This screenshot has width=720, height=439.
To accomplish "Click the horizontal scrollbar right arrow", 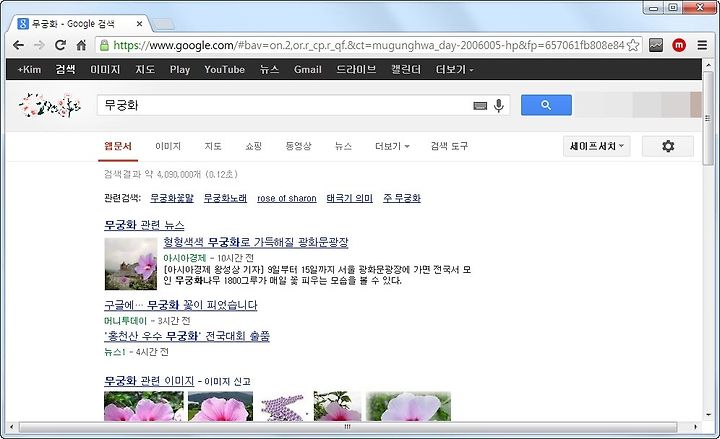I will (x=695, y=427).
